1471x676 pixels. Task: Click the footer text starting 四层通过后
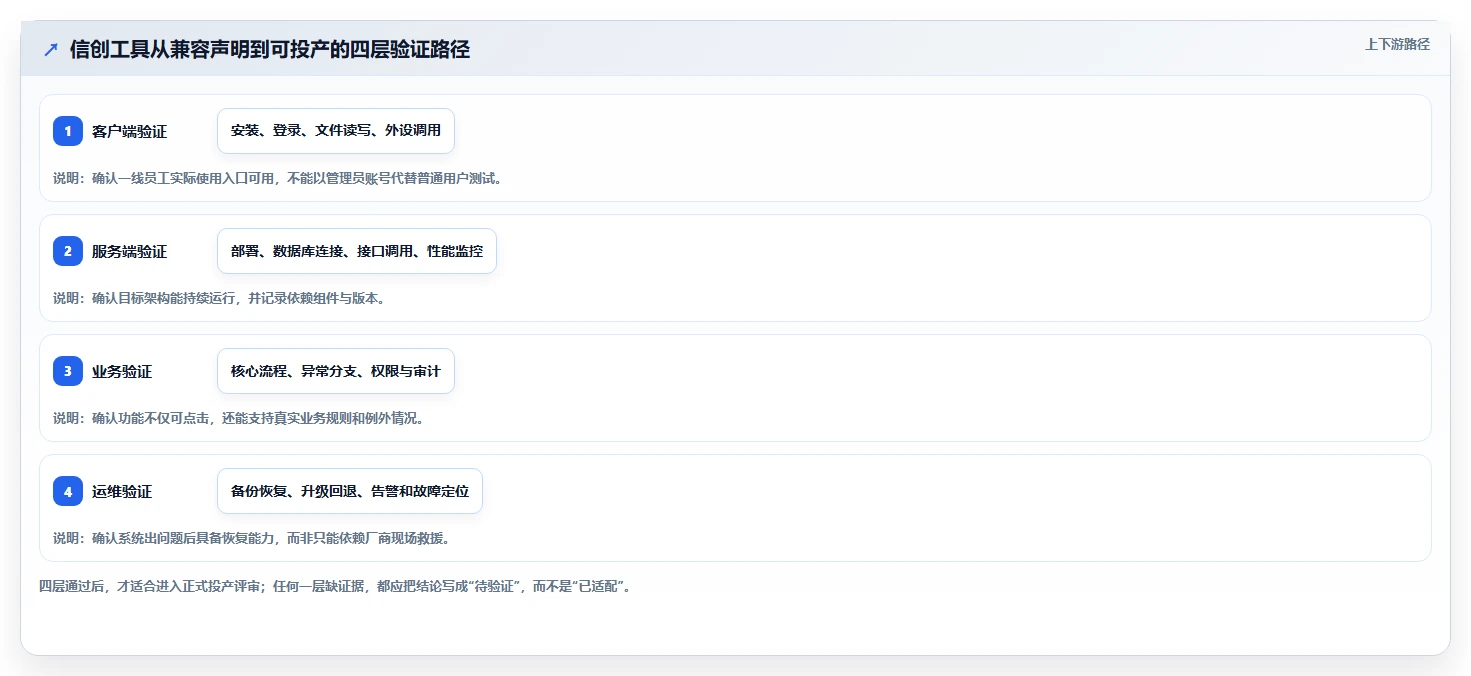click(335, 586)
